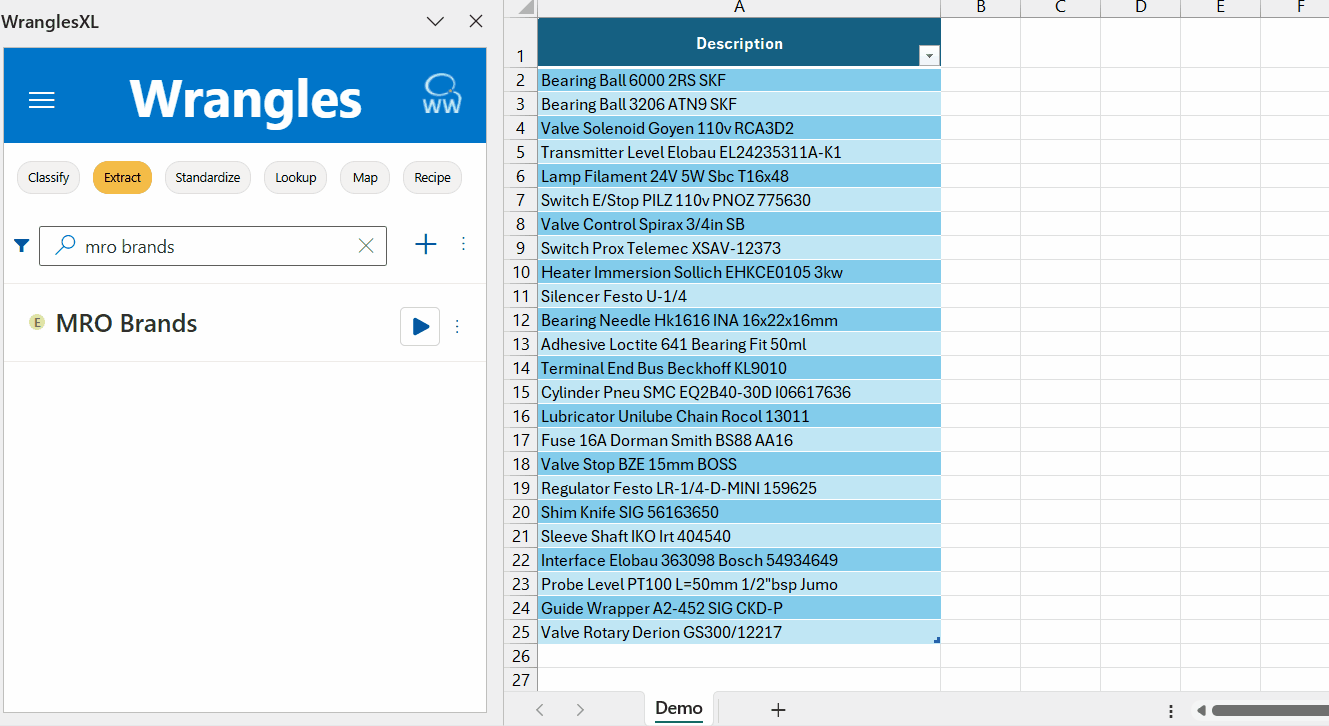Toggle the Extract filter chip
1329x726 pixels.
(122, 178)
